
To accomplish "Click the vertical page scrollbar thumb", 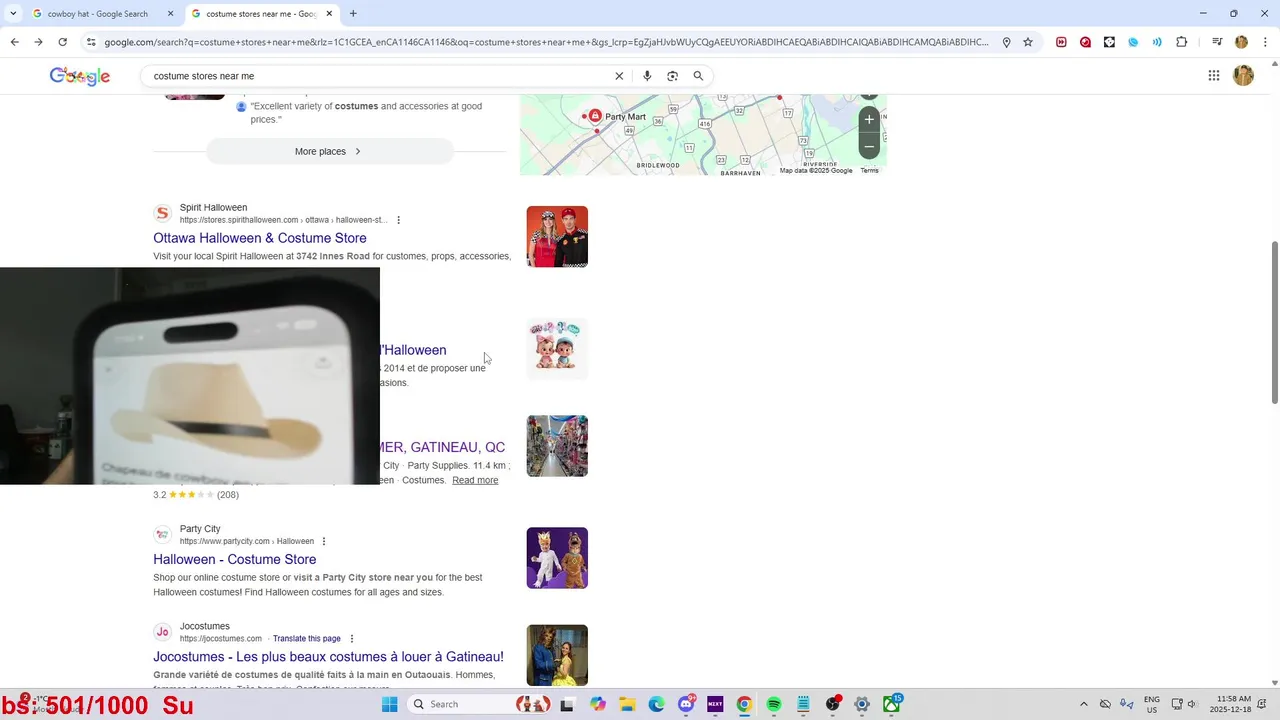I will (x=1274, y=323).
